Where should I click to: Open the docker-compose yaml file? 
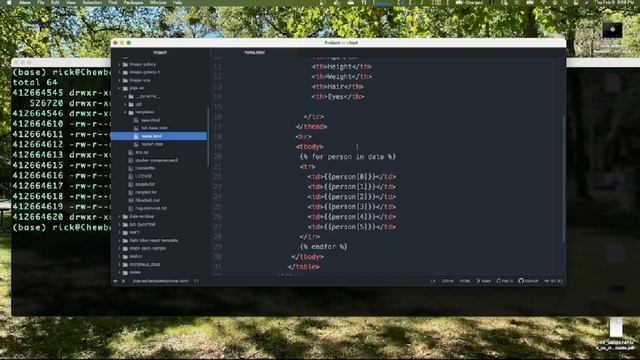tap(156, 160)
